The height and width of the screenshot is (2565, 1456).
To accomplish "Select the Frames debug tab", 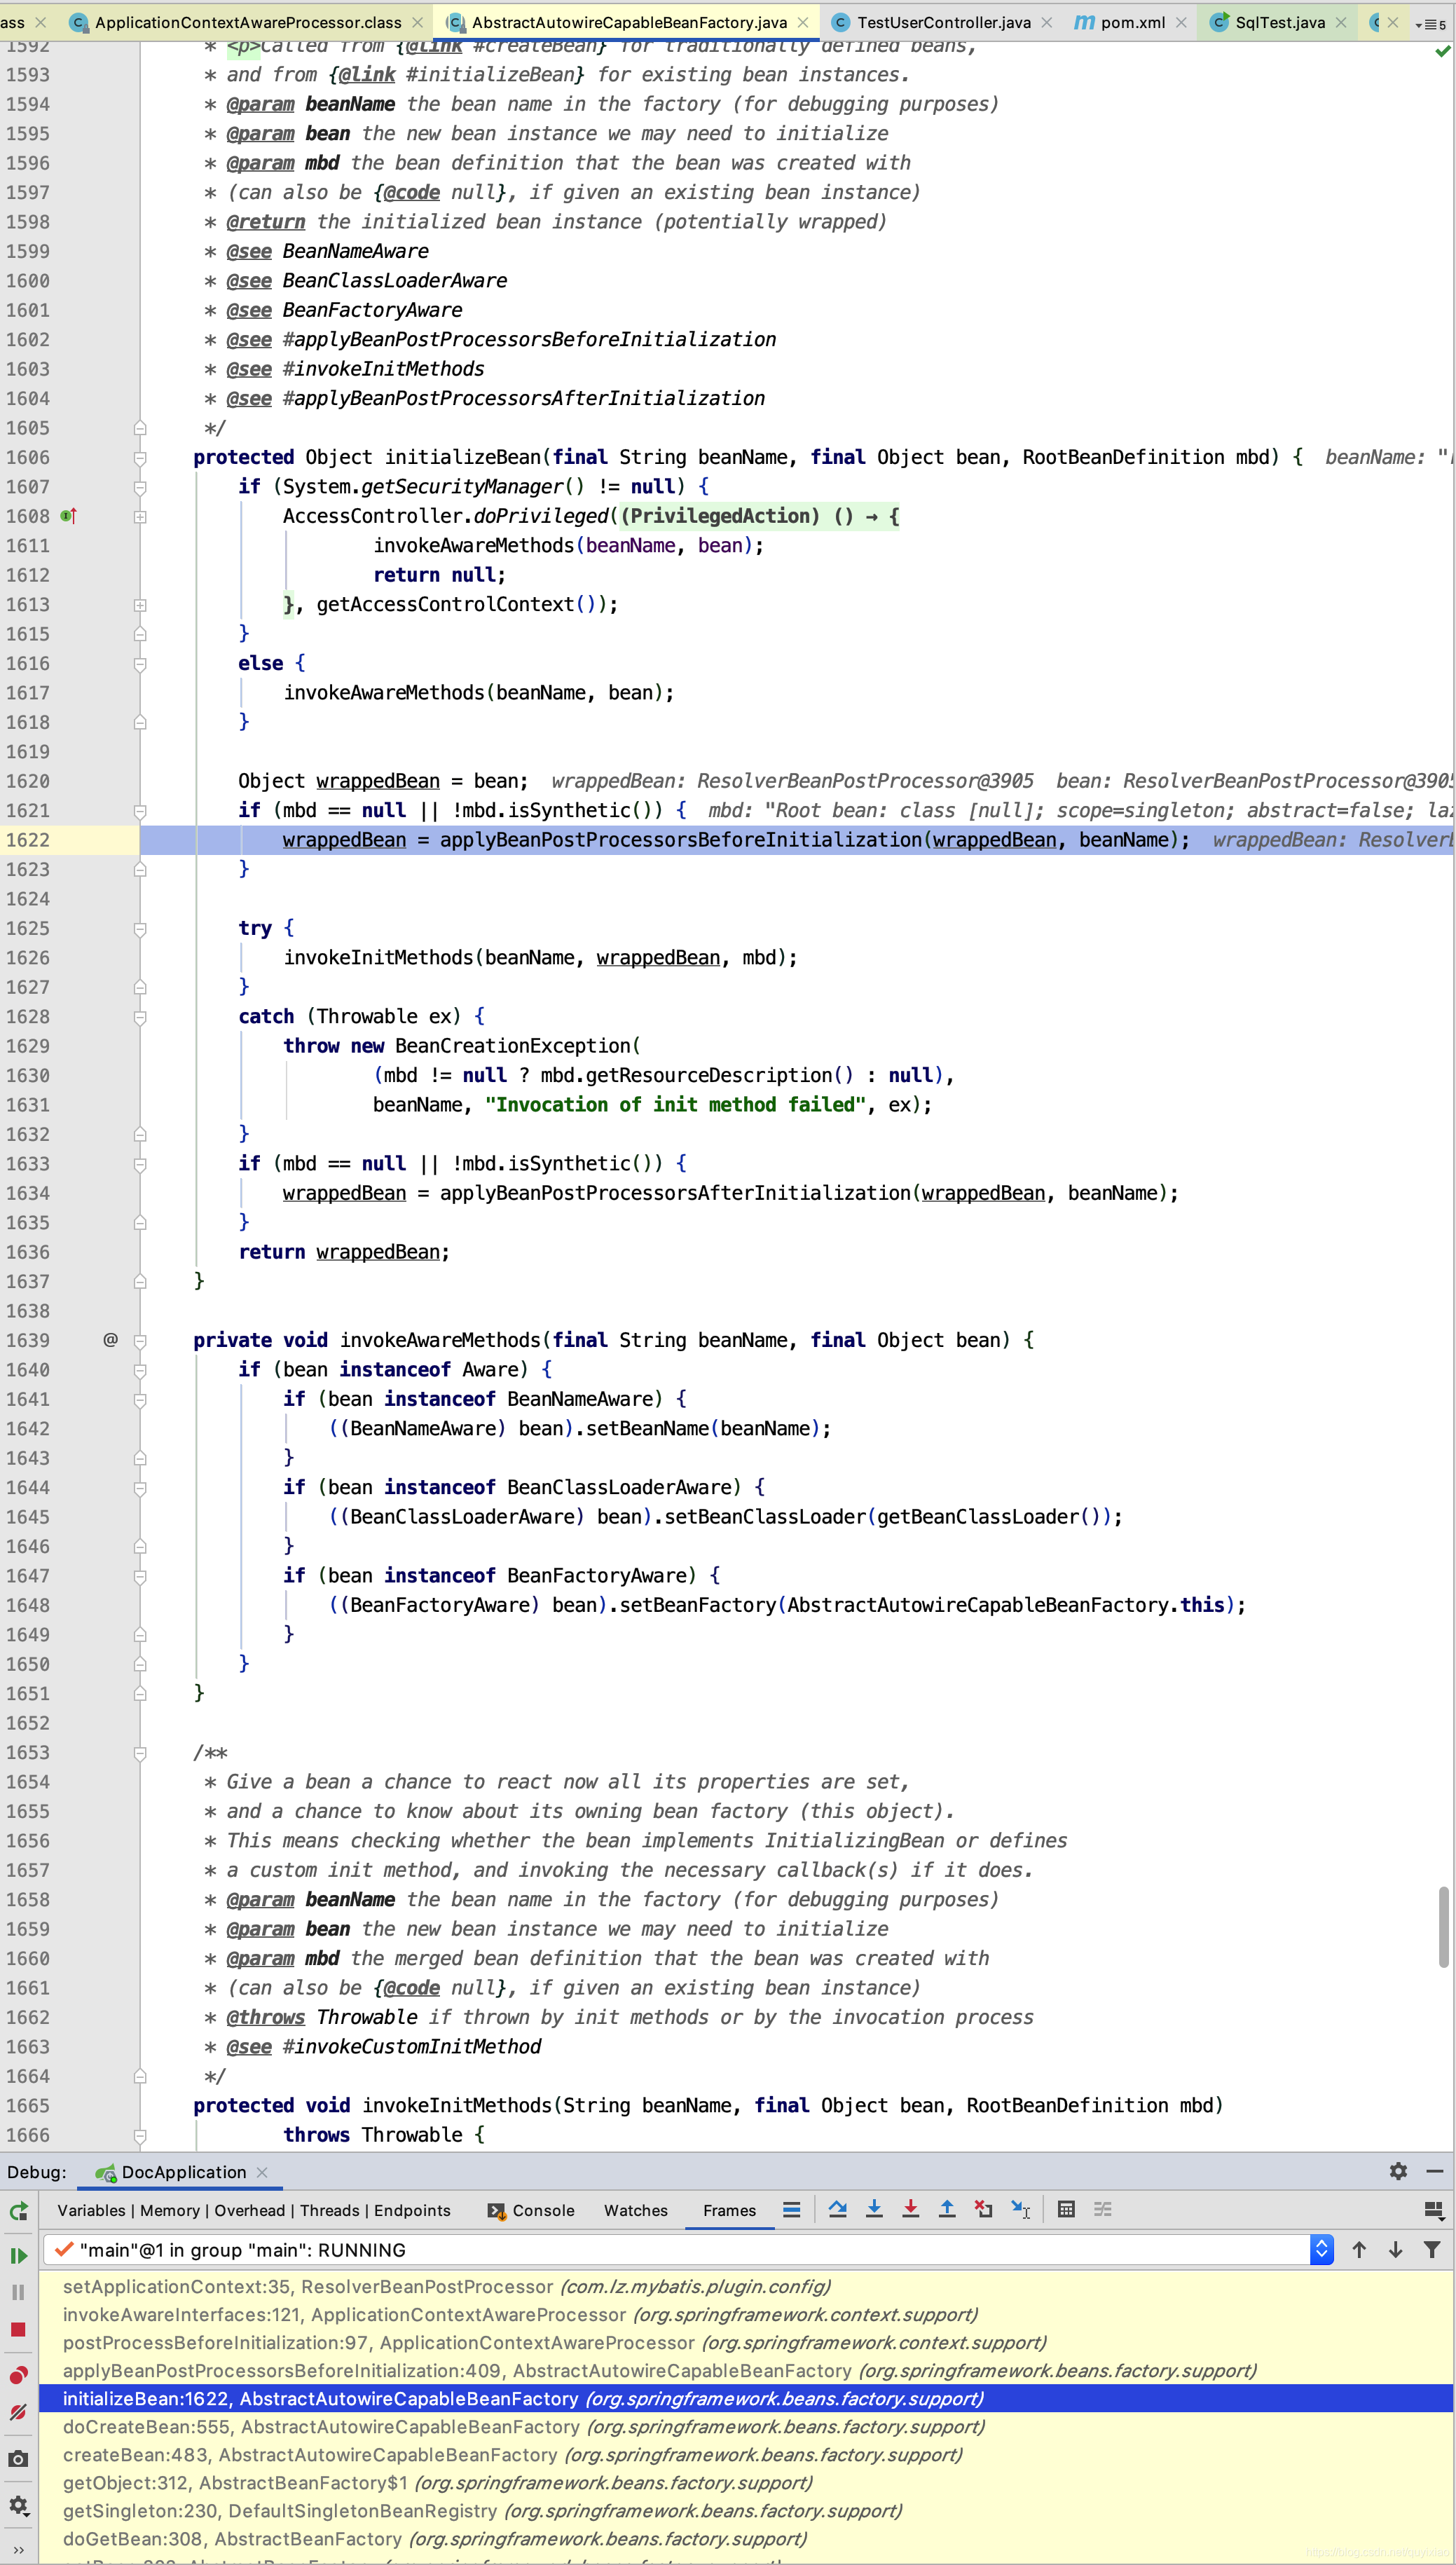I will 729,2210.
